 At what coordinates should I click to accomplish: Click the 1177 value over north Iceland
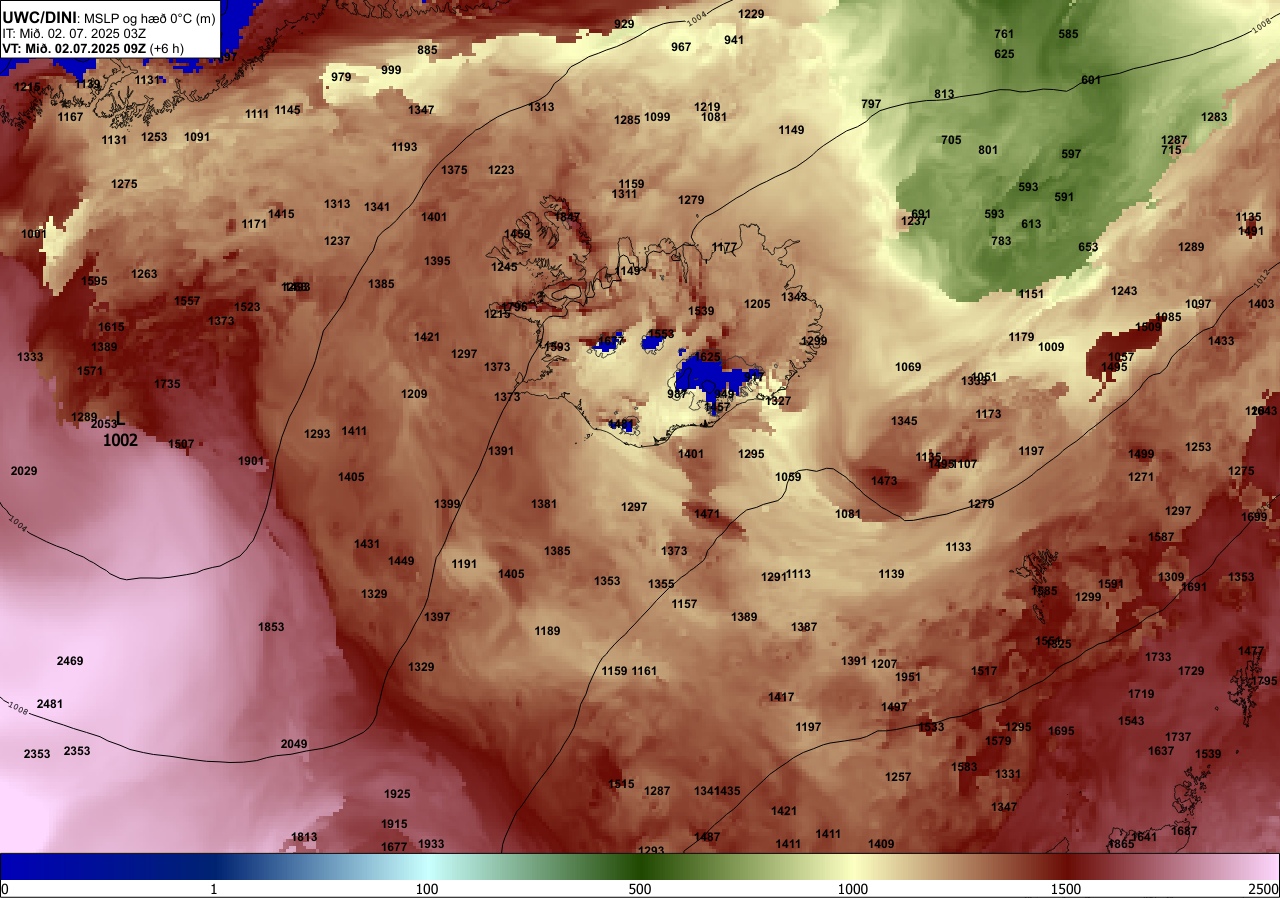(x=724, y=247)
